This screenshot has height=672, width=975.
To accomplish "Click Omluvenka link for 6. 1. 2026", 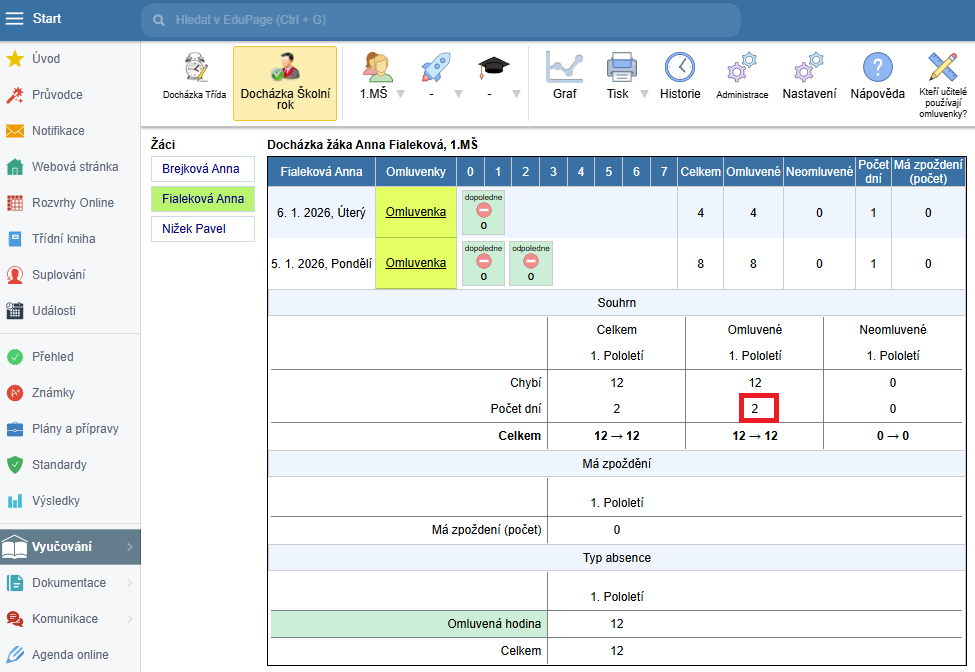I will (415, 212).
